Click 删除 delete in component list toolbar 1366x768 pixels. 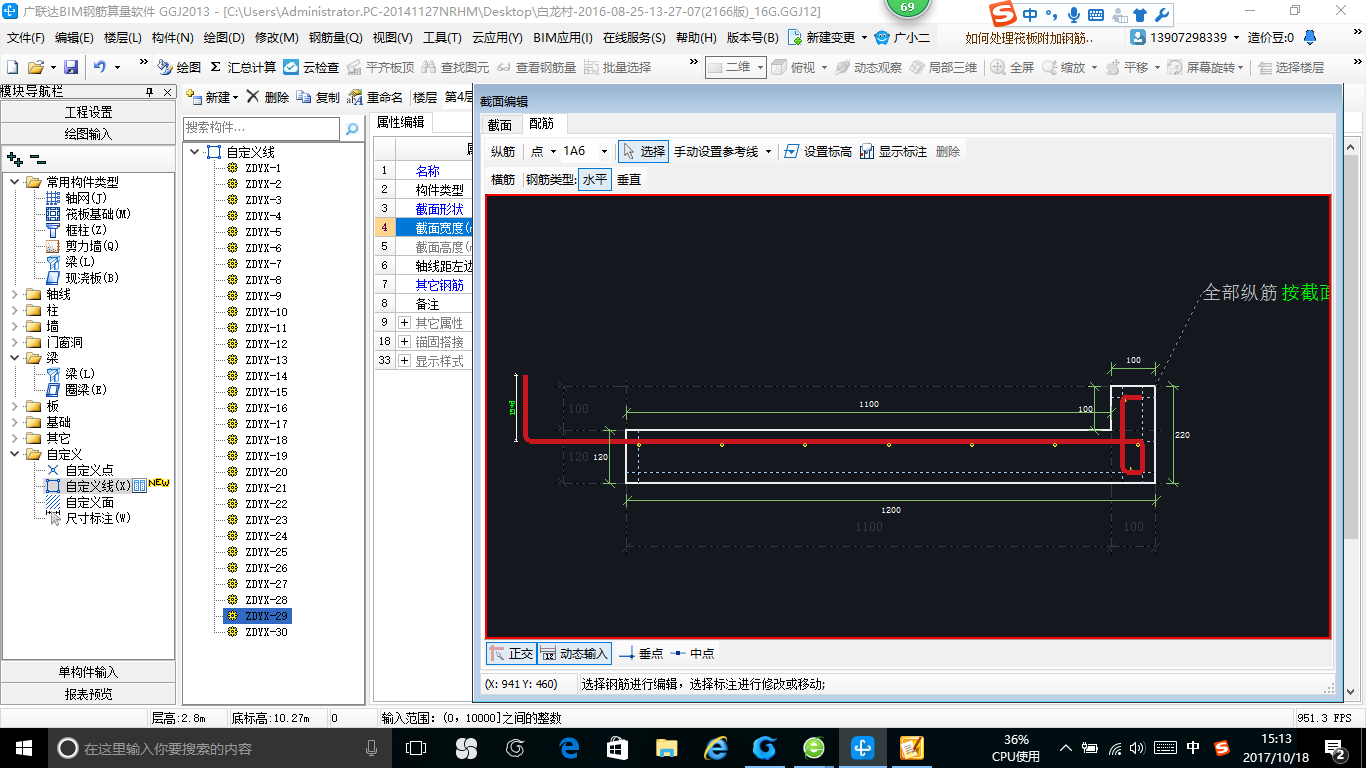click(x=268, y=97)
